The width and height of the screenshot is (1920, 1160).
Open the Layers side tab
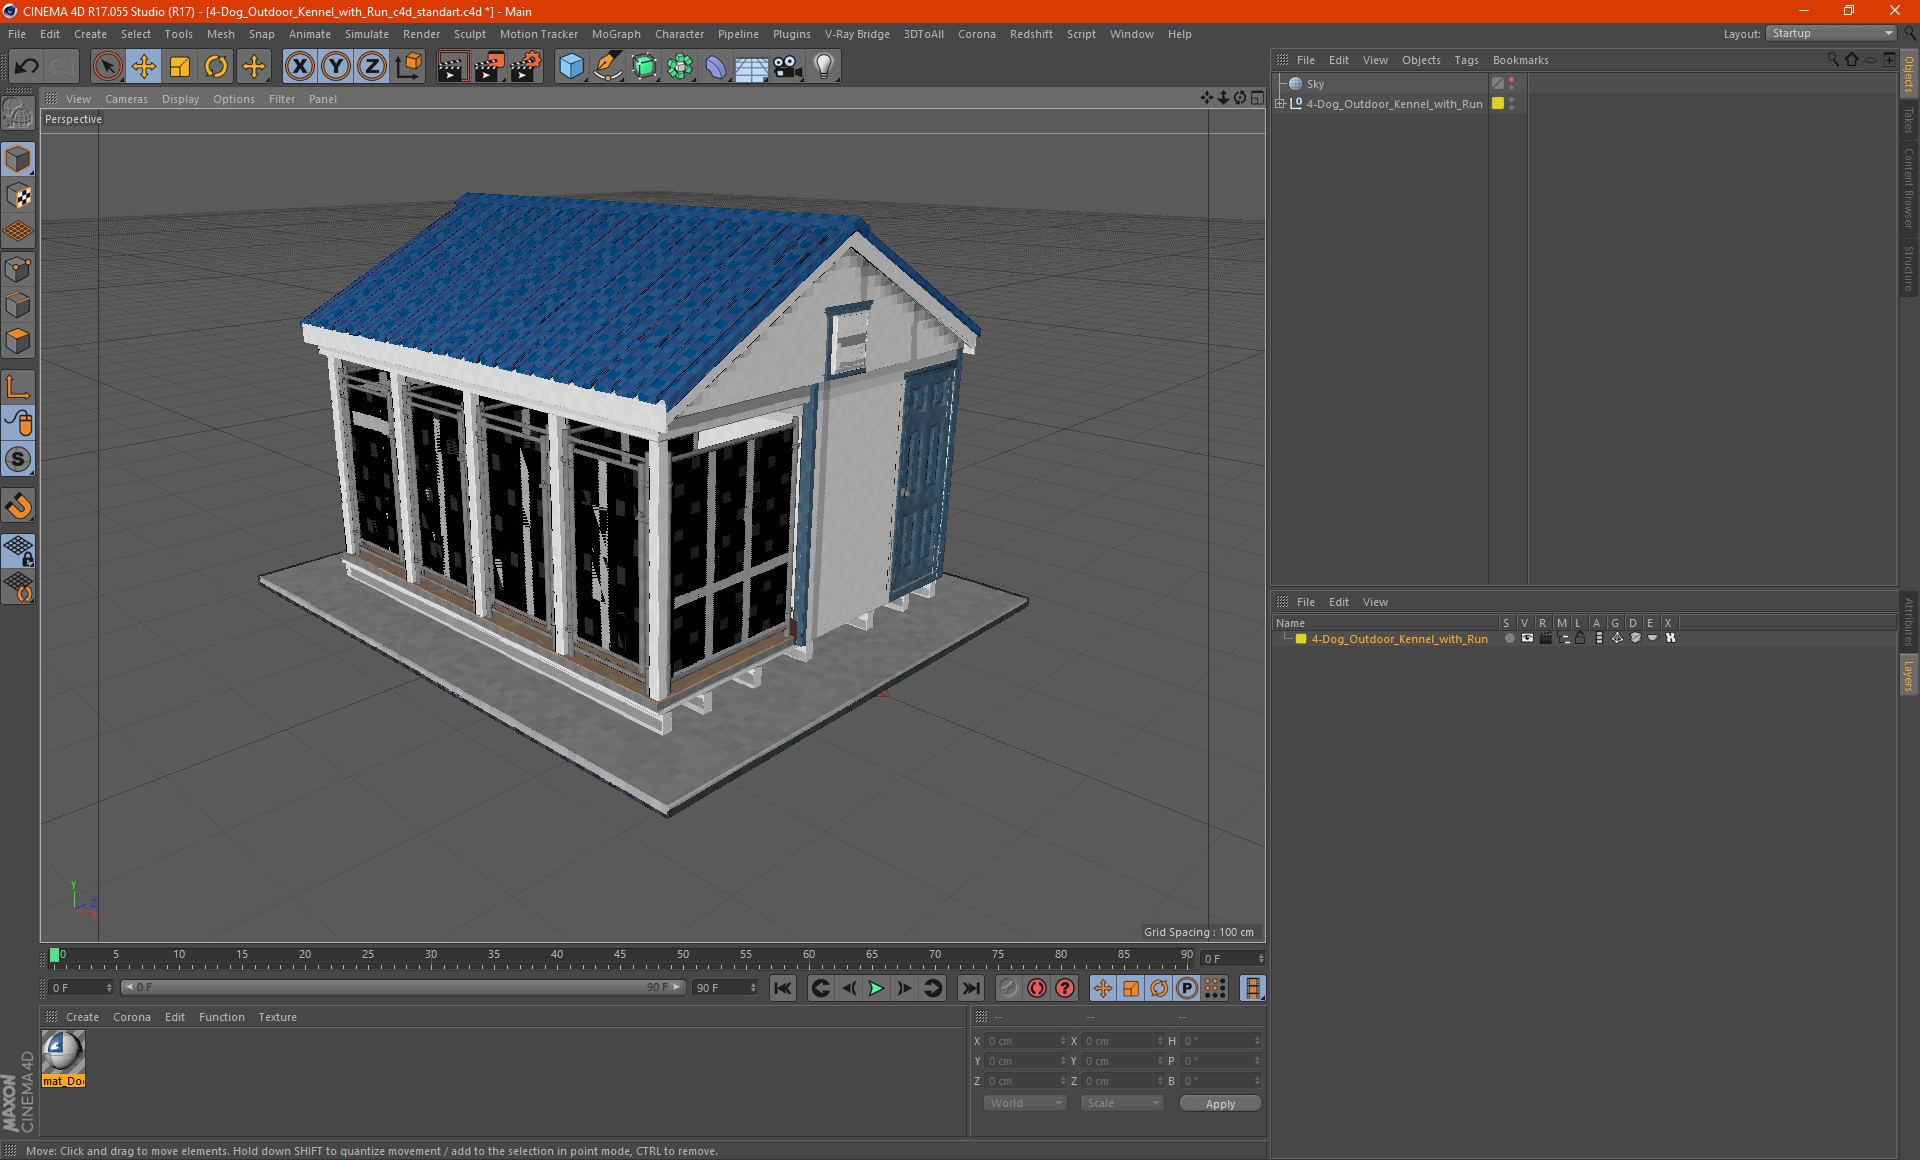pyautogui.click(x=1909, y=675)
